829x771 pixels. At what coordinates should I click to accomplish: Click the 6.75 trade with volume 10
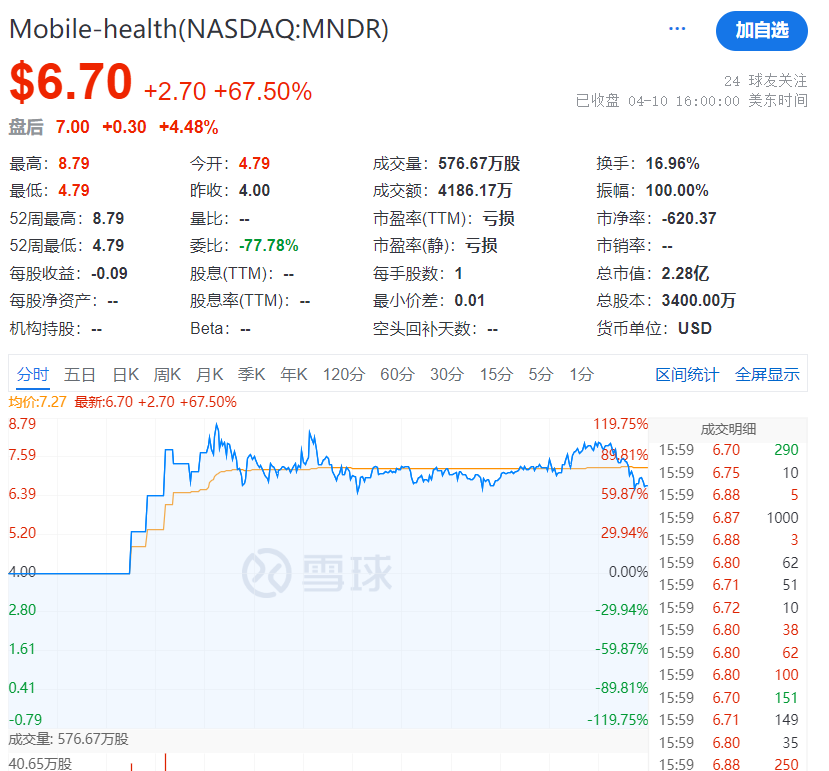pyautogui.click(x=728, y=473)
